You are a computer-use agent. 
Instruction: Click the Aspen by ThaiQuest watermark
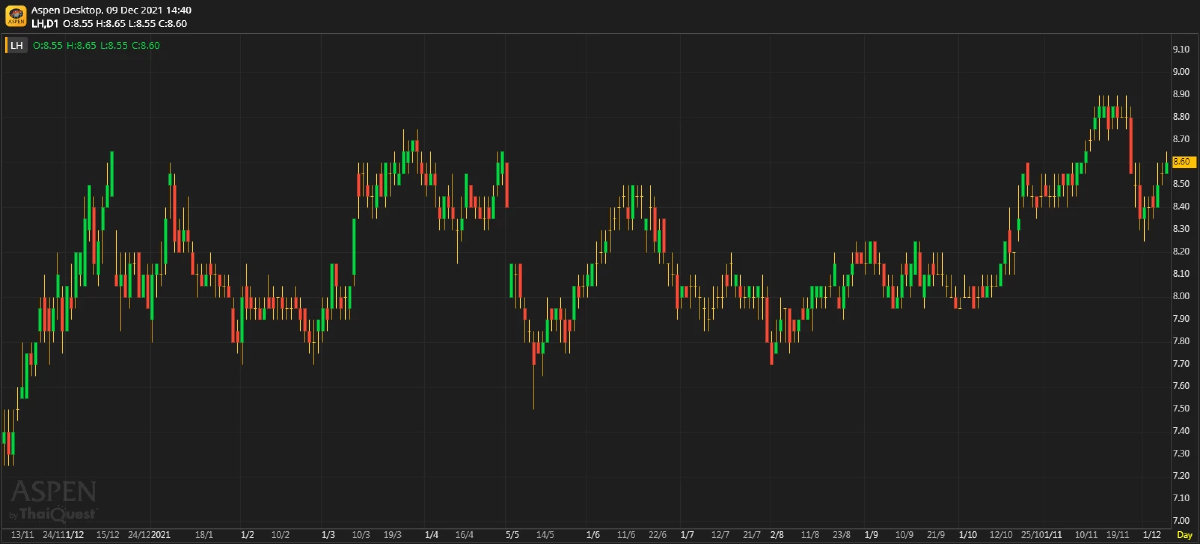(x=53, y=499)
